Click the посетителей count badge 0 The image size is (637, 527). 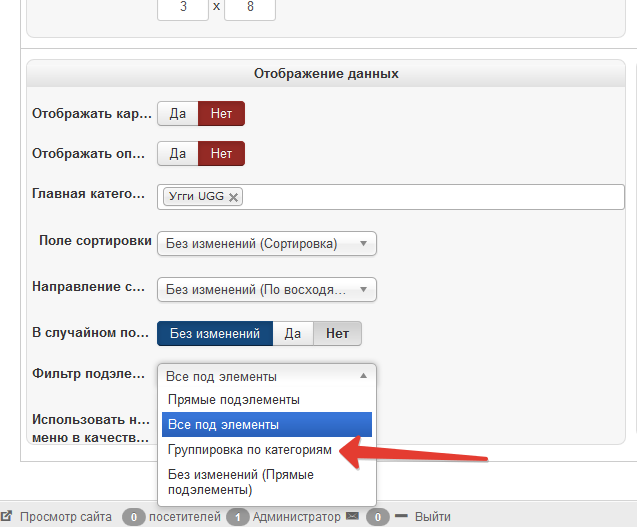pos(134,517)
